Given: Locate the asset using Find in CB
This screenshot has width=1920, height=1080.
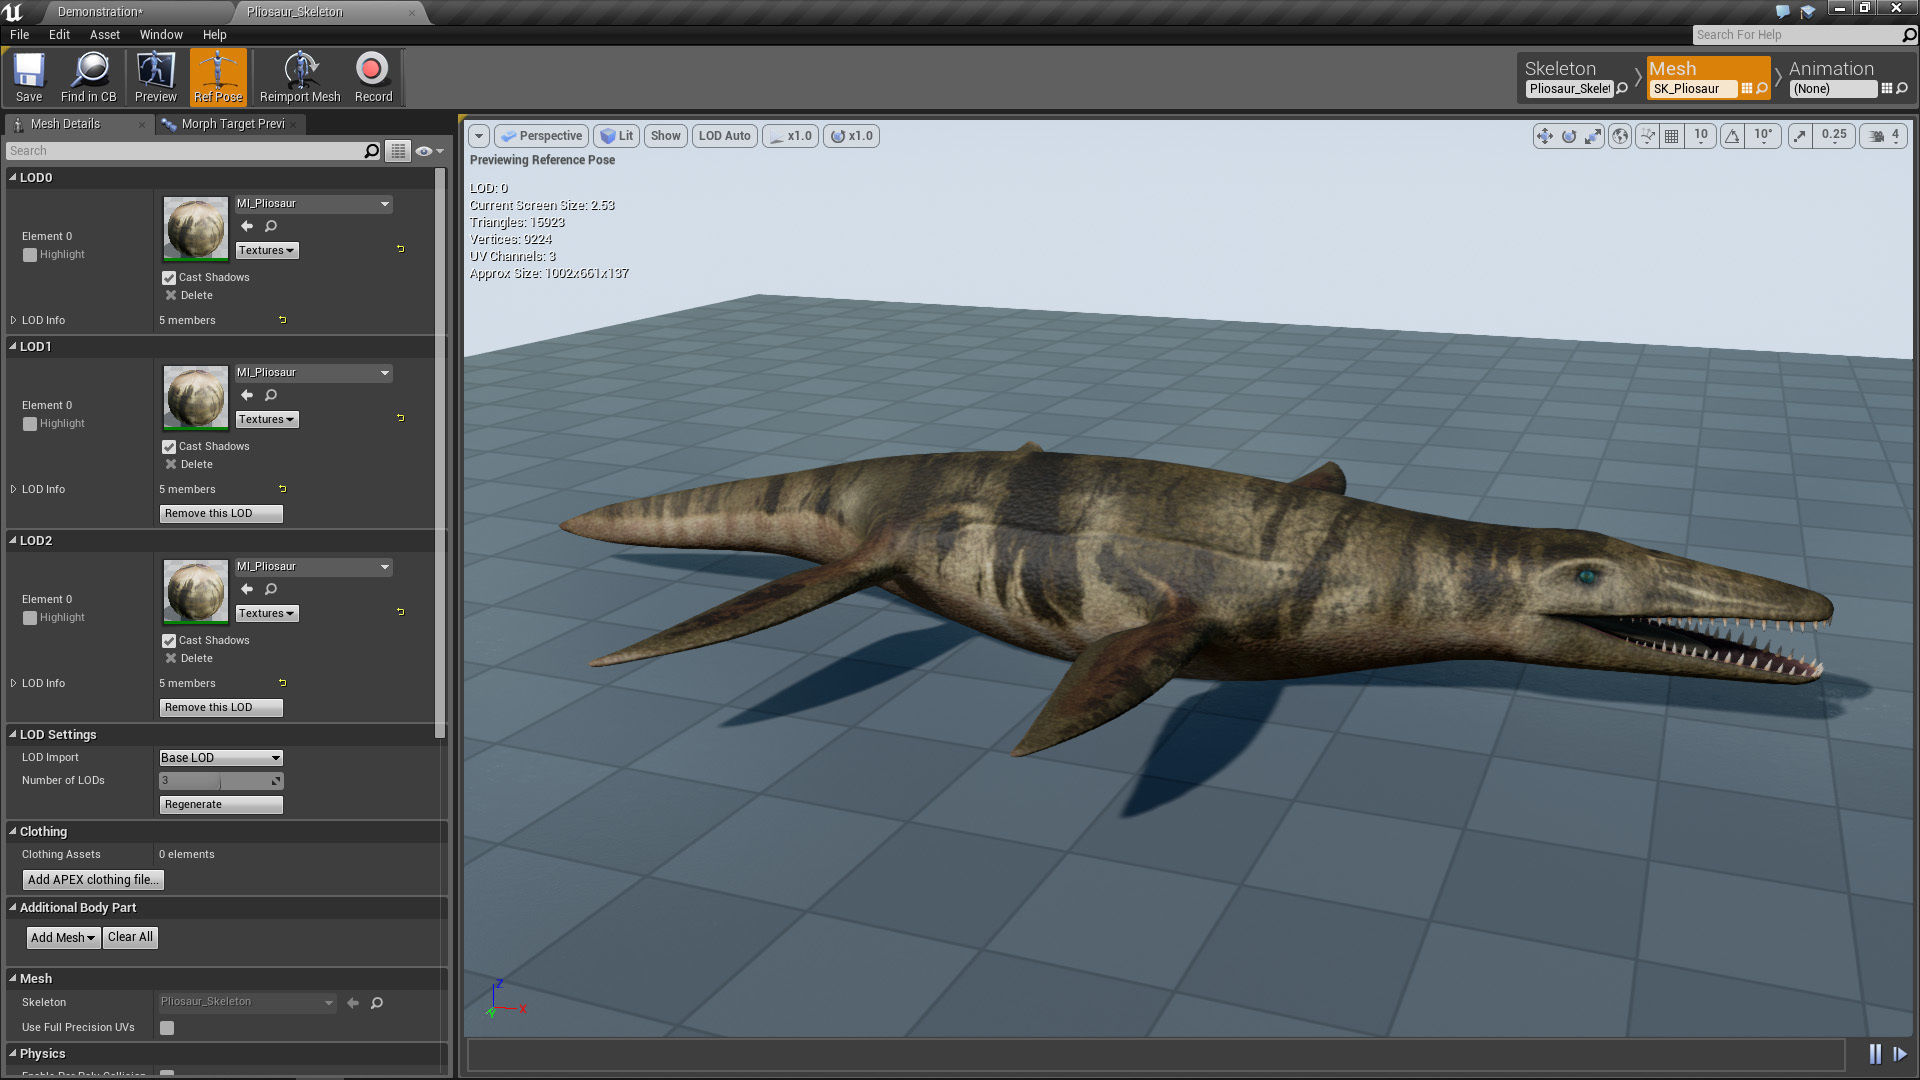Looking at the screenshot, I should click(x=88, y=77).
